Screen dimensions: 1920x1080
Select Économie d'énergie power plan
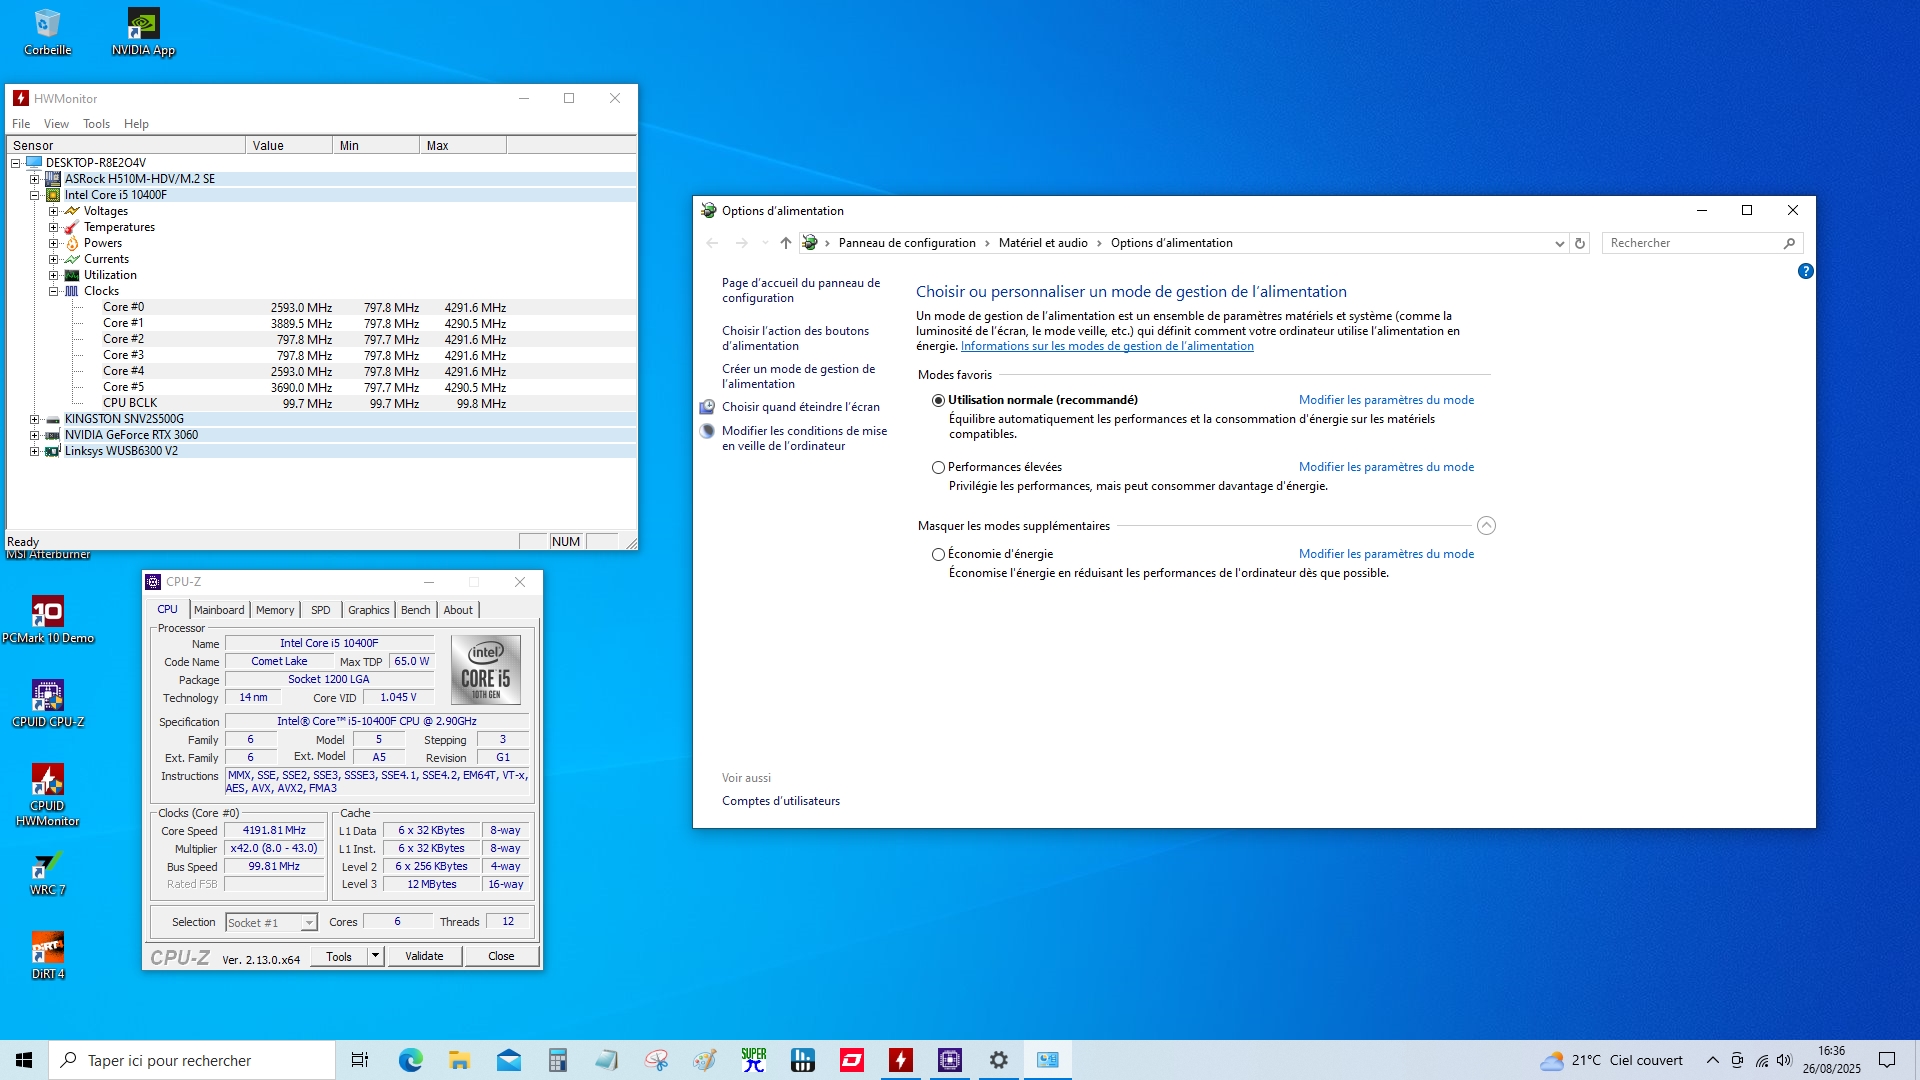pos(938,554)
